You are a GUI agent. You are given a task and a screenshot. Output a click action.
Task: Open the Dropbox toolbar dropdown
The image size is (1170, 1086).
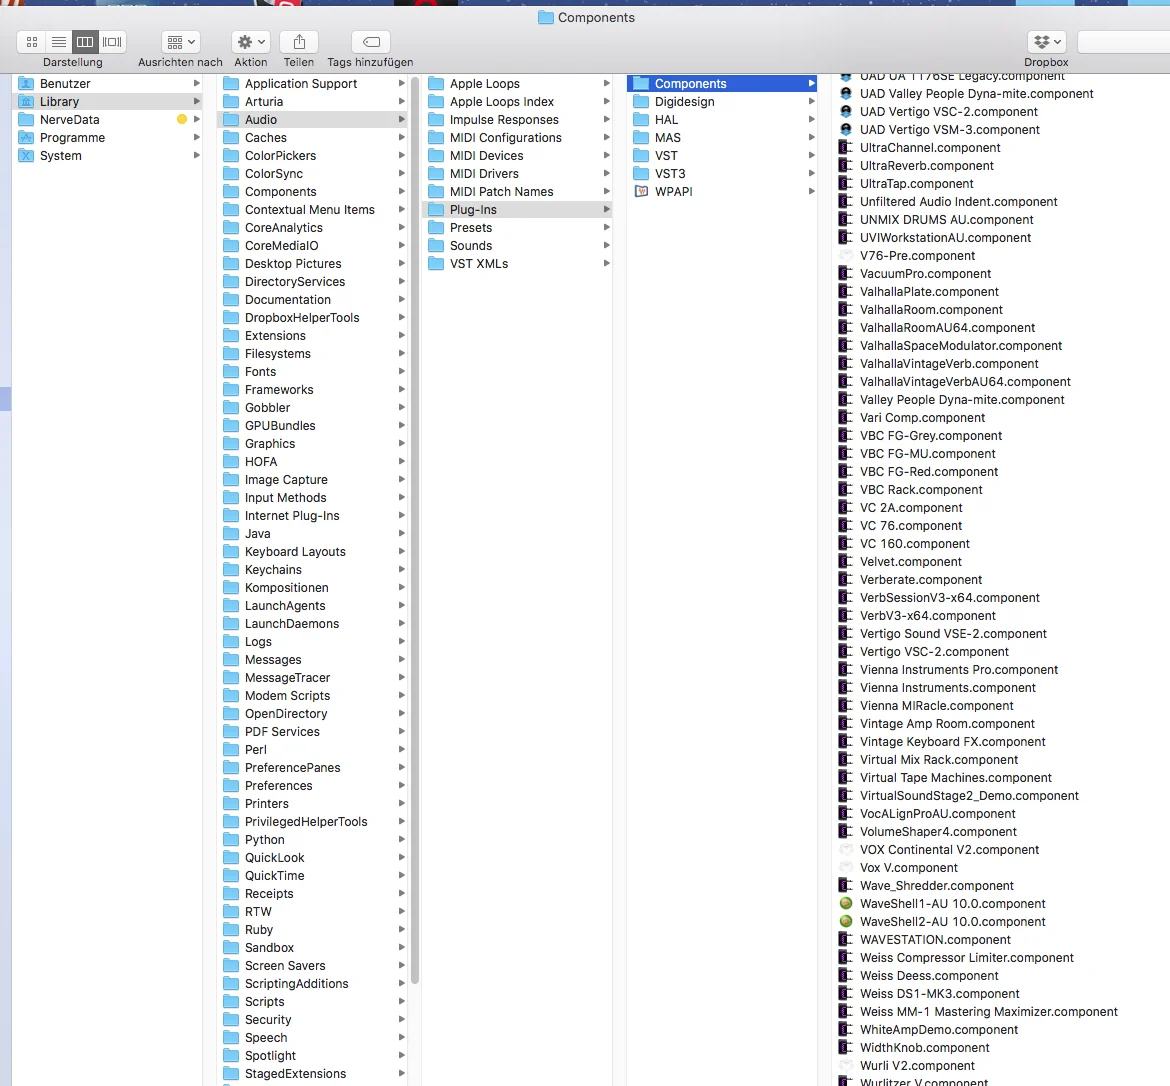[x=1047, y=42]
